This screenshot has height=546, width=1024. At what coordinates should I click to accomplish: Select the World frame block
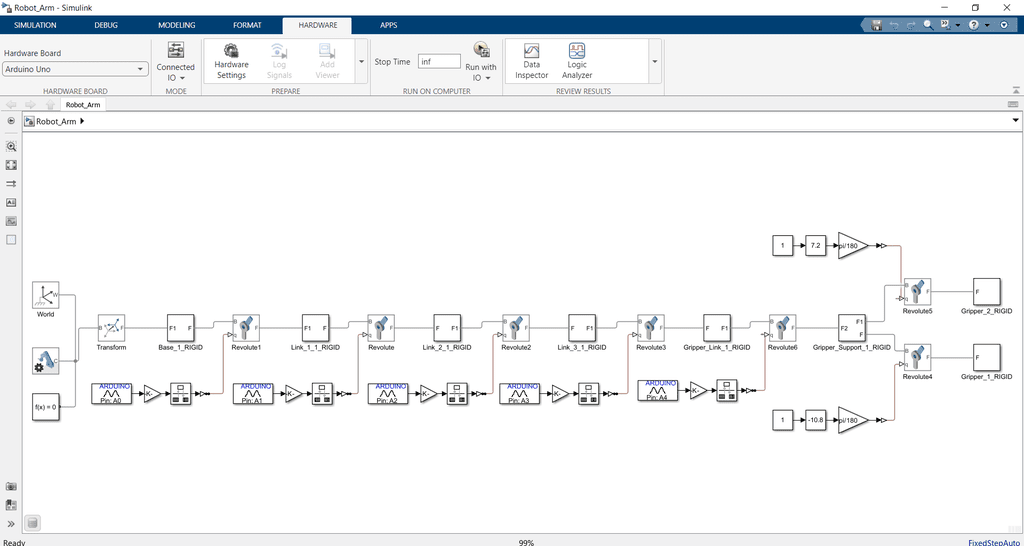coord(46,297)
